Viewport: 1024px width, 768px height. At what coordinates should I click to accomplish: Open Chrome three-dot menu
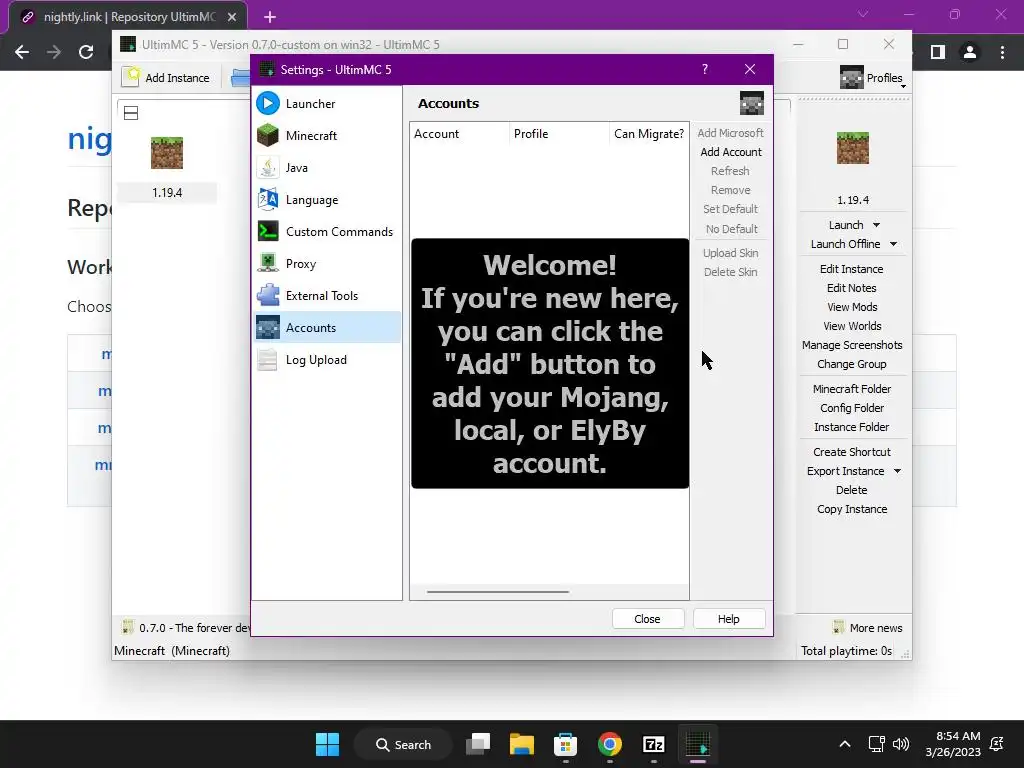point(1002,52)
